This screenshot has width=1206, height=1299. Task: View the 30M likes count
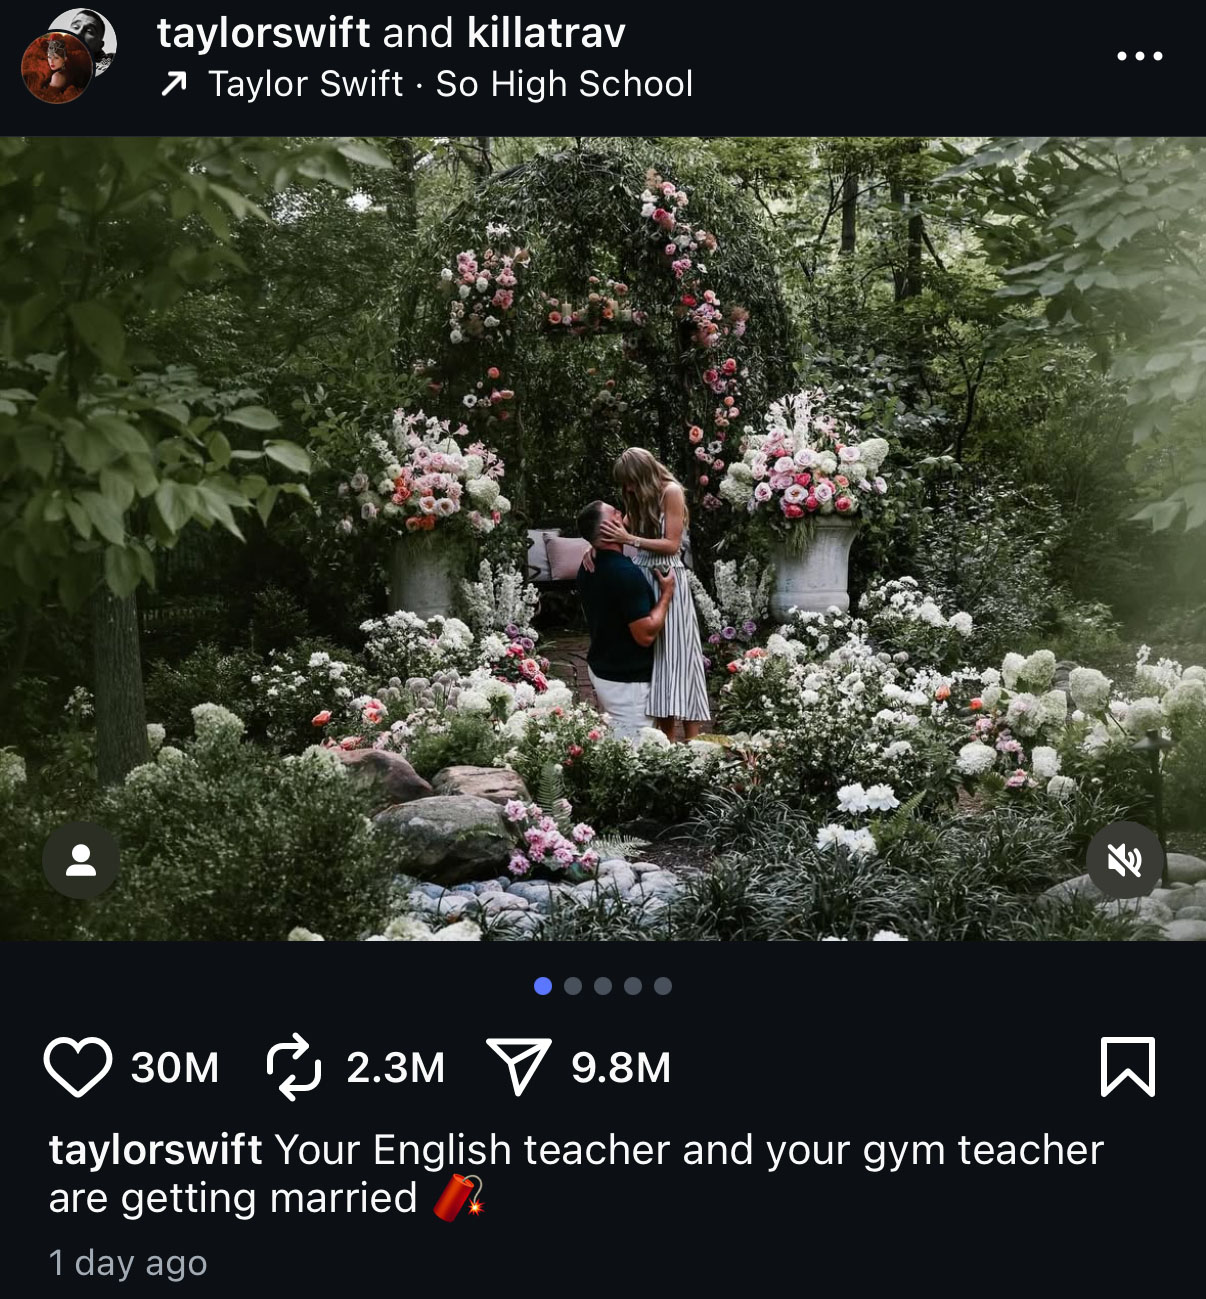pyautogui.click(x=175, y=1068)
